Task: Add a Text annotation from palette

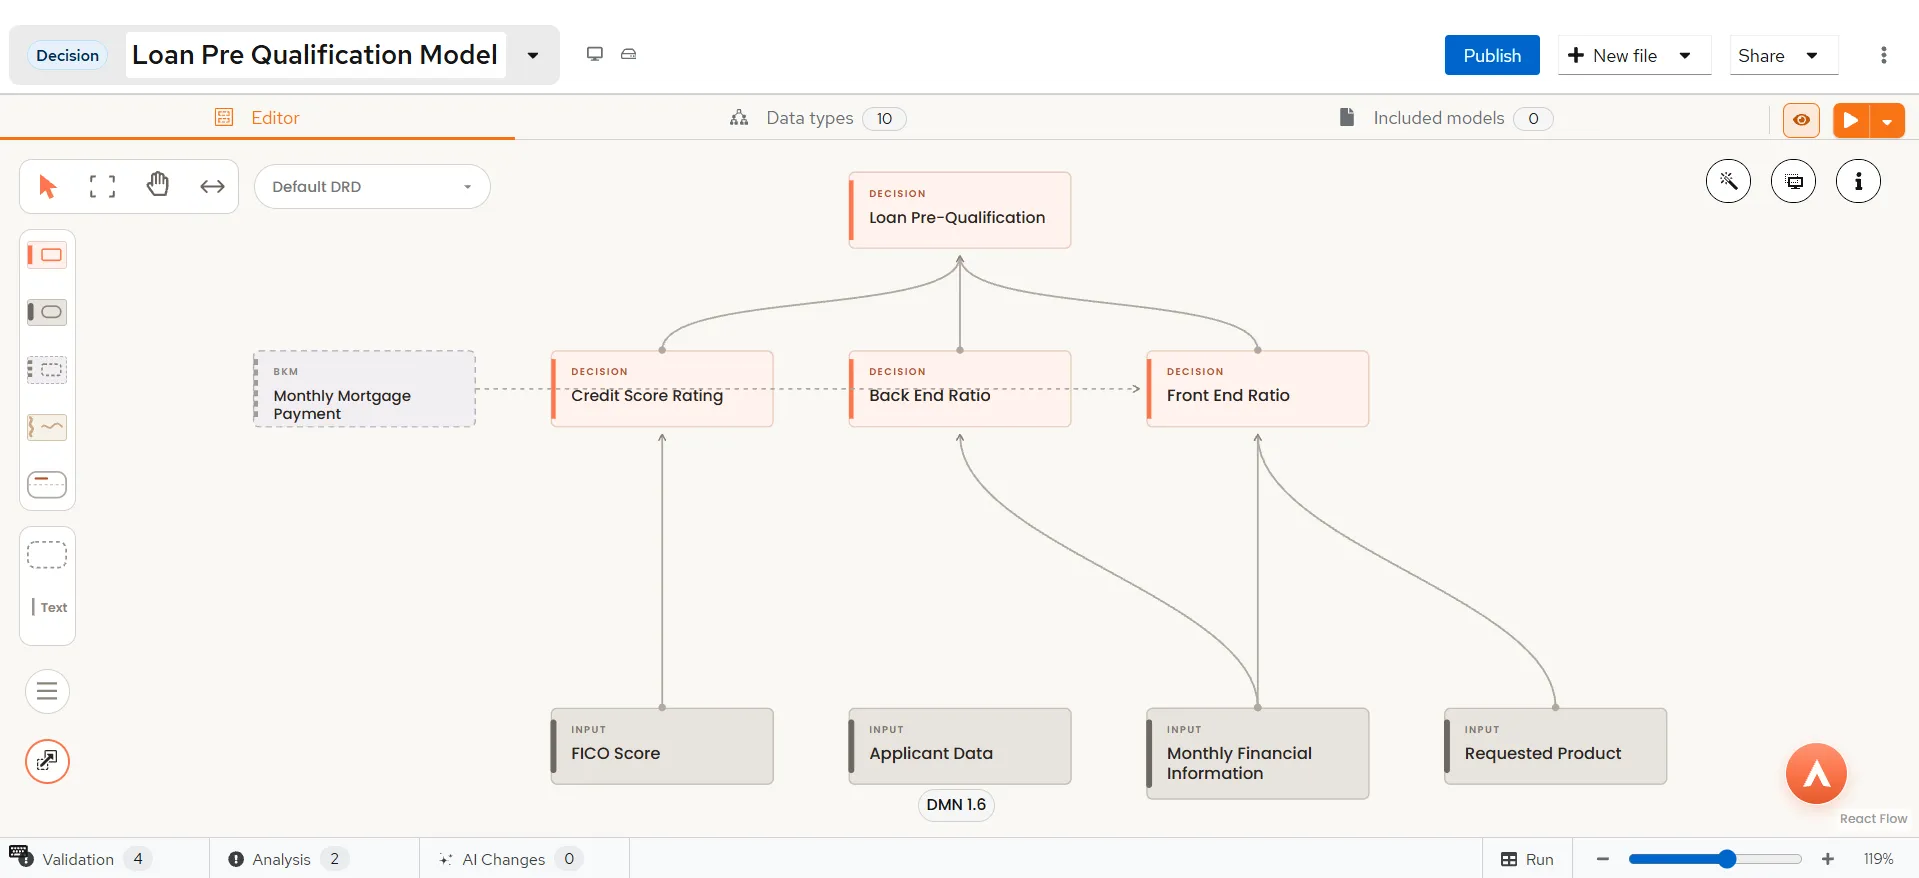Action: 48,607
